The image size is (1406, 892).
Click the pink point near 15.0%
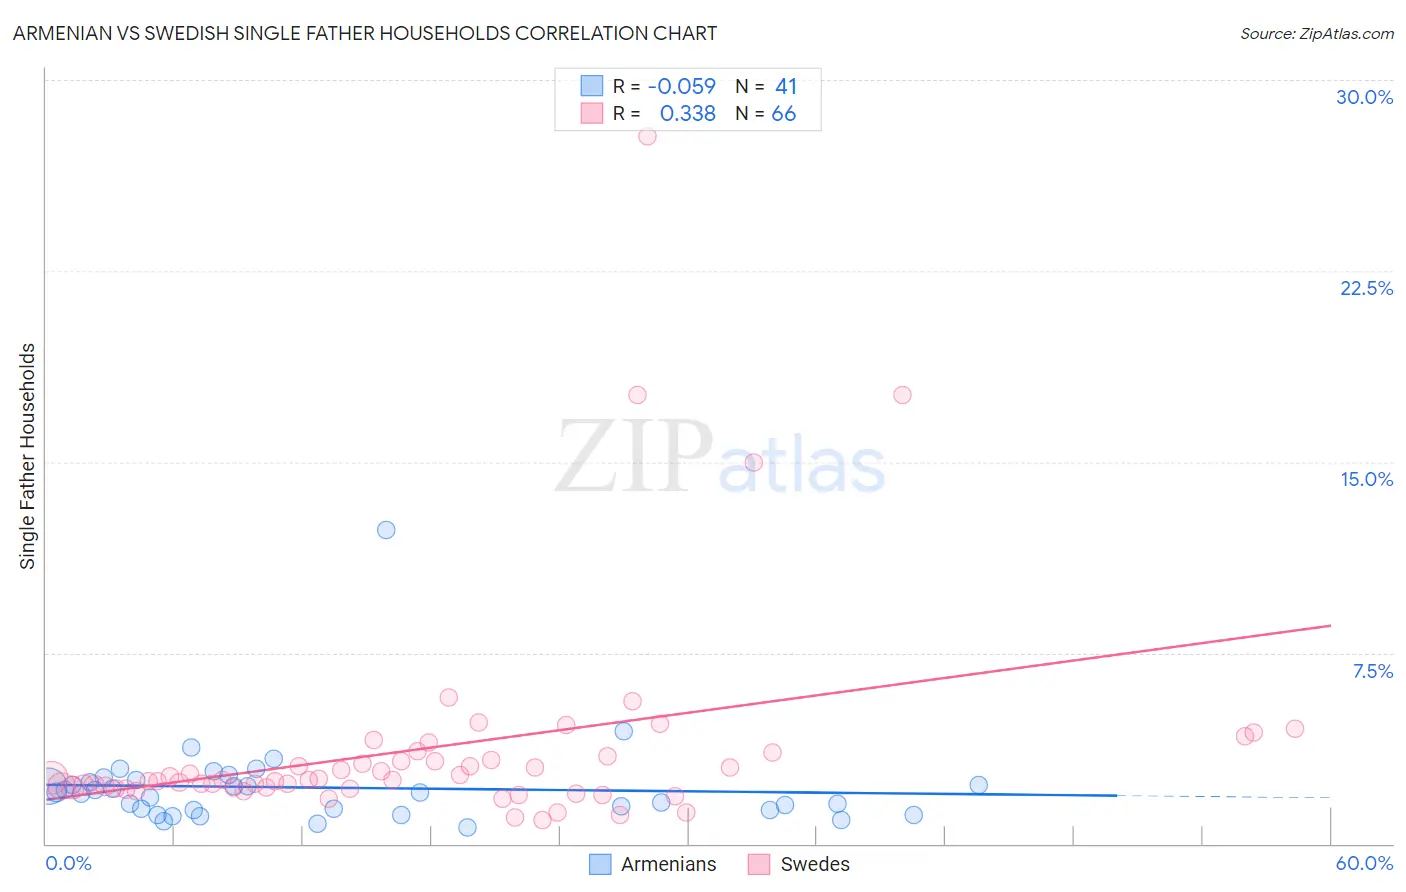pyautogui.click(x=754, y=462)
